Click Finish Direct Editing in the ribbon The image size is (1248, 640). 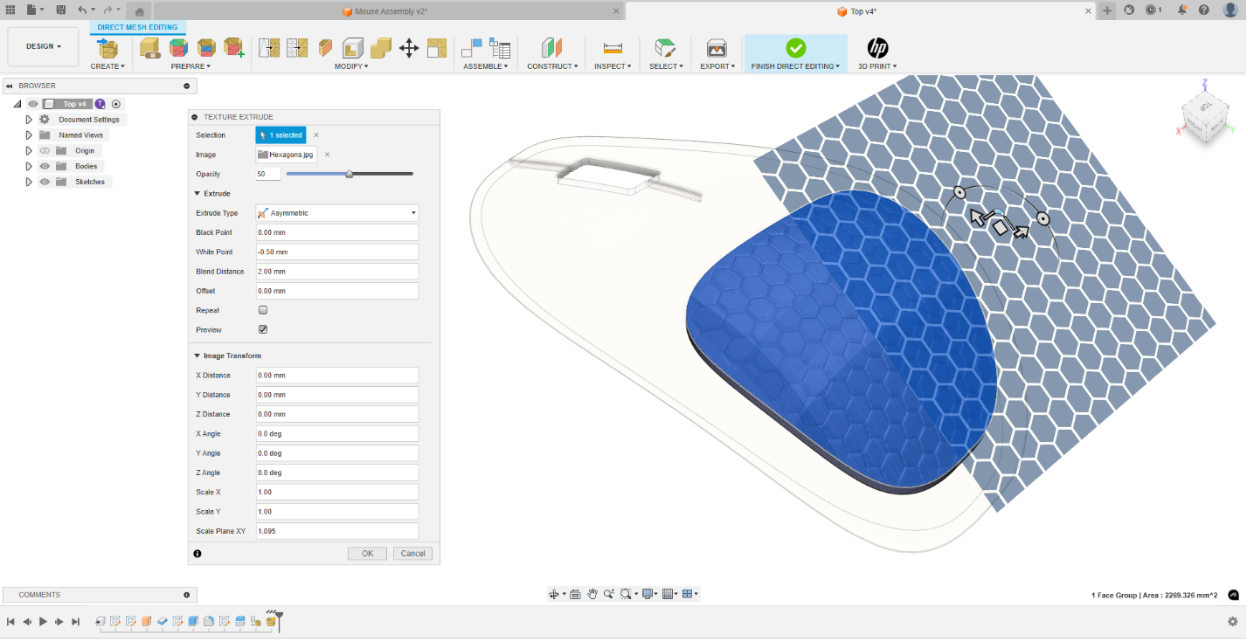(x=795, y=47)
